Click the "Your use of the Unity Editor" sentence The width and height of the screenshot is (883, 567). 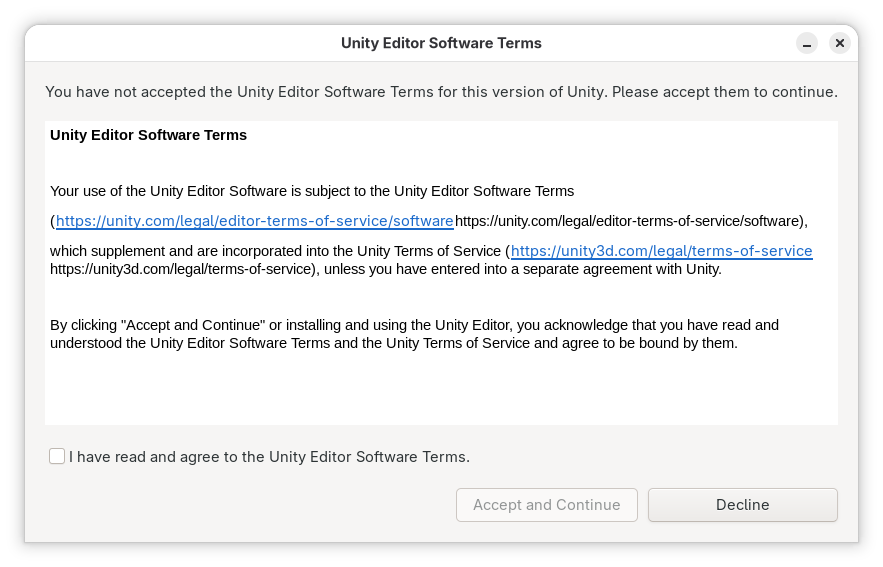(312, 191)
